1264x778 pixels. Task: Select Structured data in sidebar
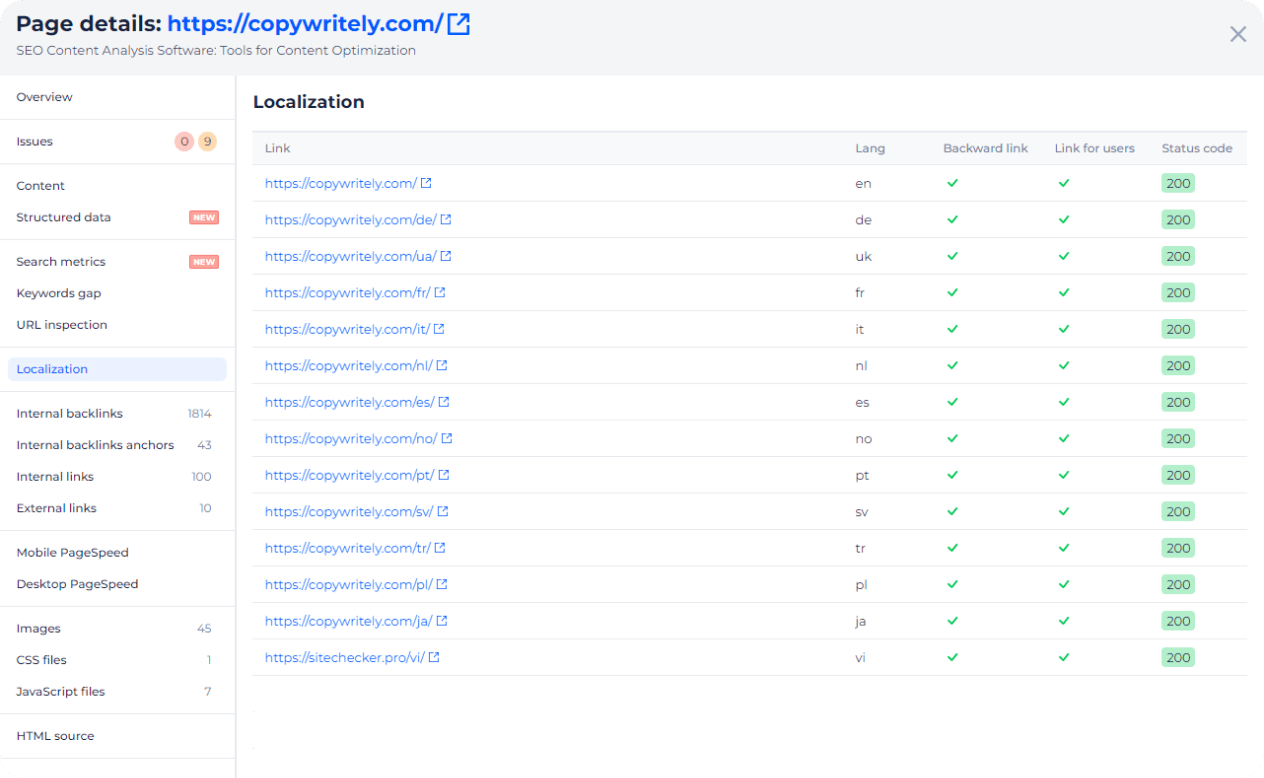point(64,217)
